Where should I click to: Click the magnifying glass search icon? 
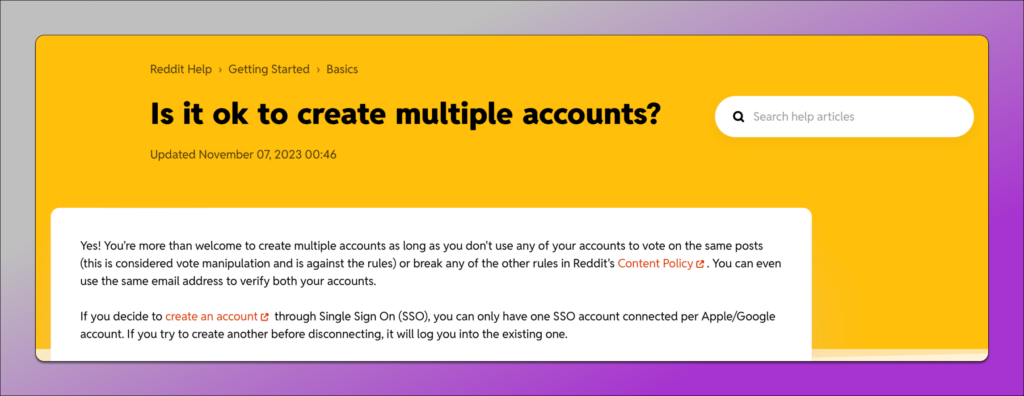tap(739, 117)
